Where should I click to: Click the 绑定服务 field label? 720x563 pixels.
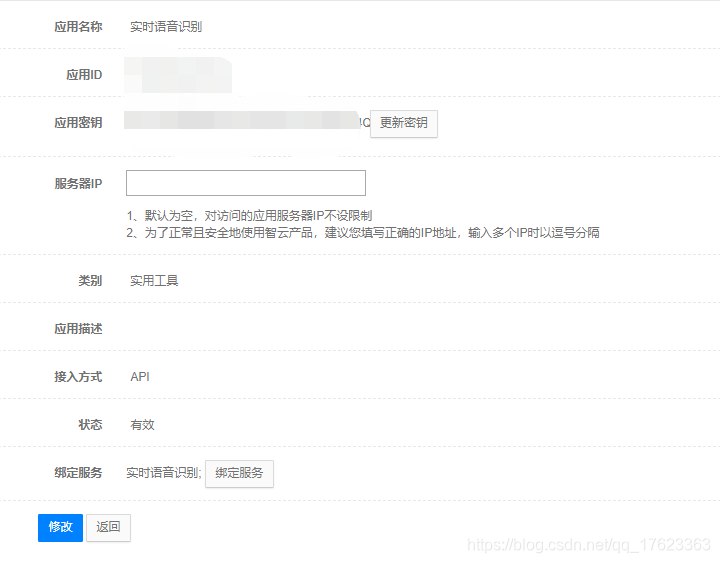point(78,473)
